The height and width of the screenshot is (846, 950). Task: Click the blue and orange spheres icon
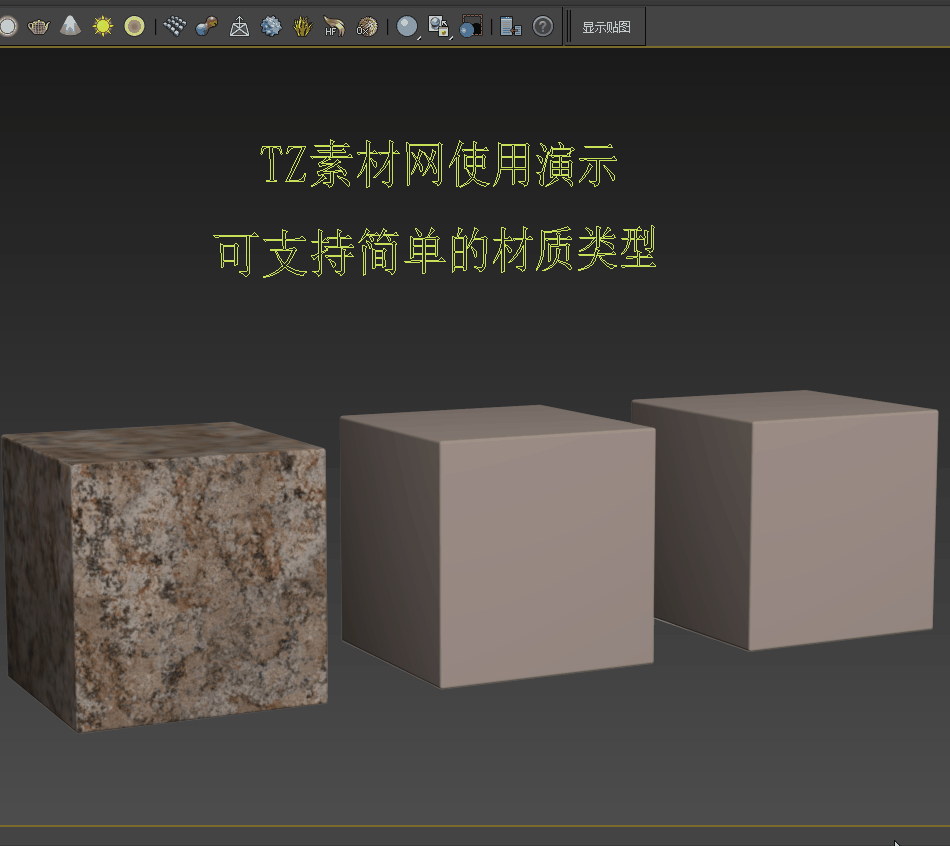206,27
